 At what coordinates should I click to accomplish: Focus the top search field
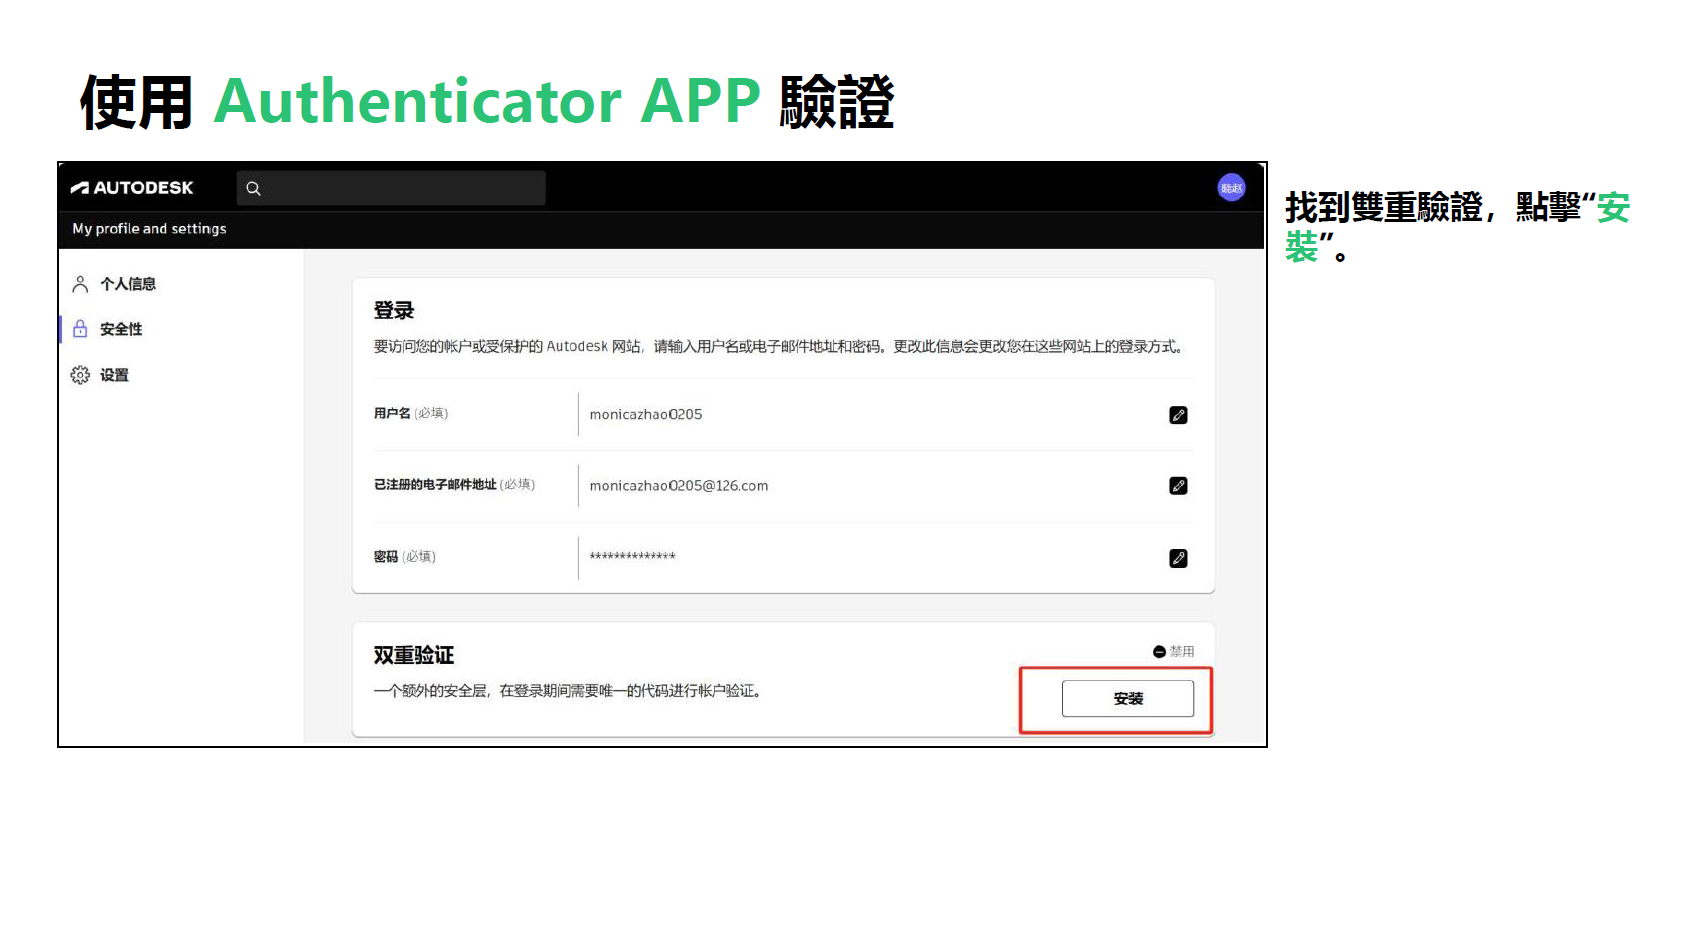pyautogui.click(x=391, y=188)
